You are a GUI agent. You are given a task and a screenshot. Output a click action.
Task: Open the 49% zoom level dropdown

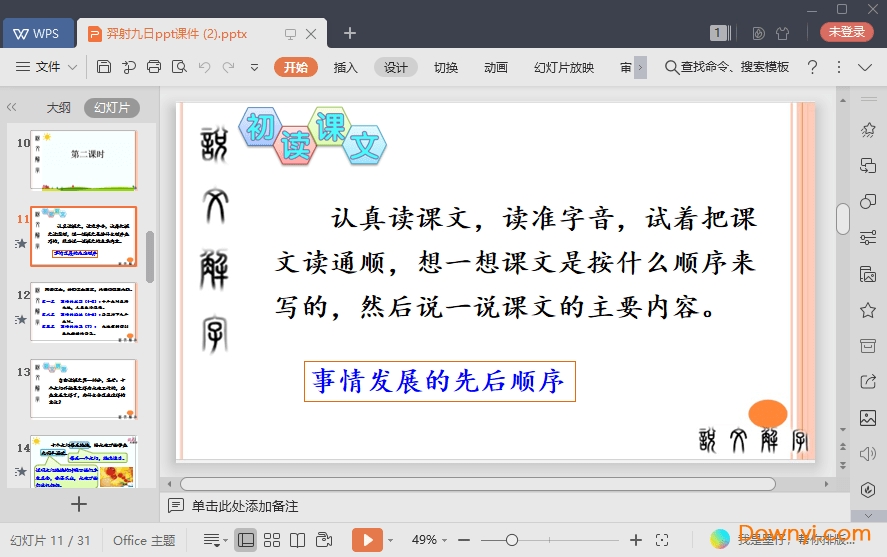coord(429,540)
